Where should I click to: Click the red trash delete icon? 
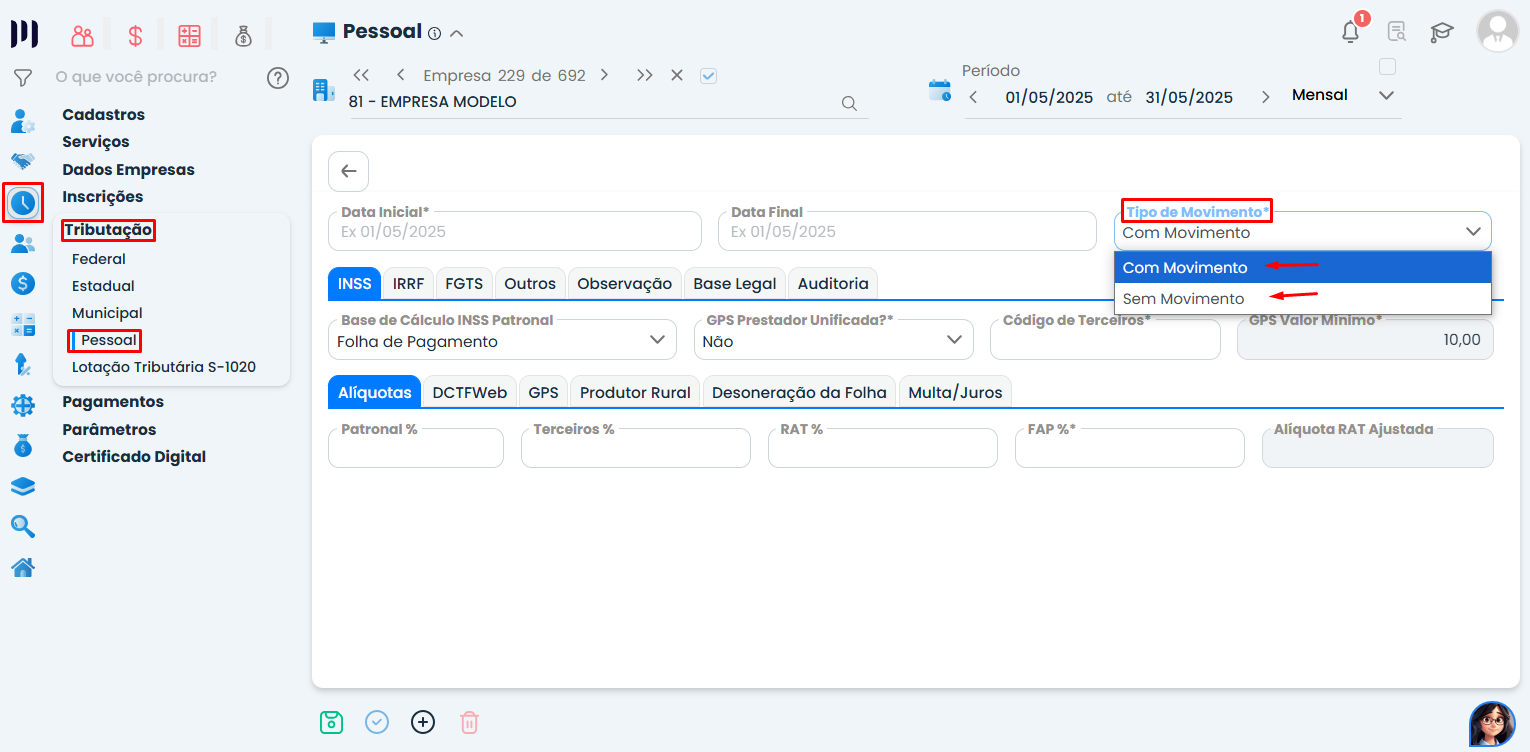click(469, 722)
